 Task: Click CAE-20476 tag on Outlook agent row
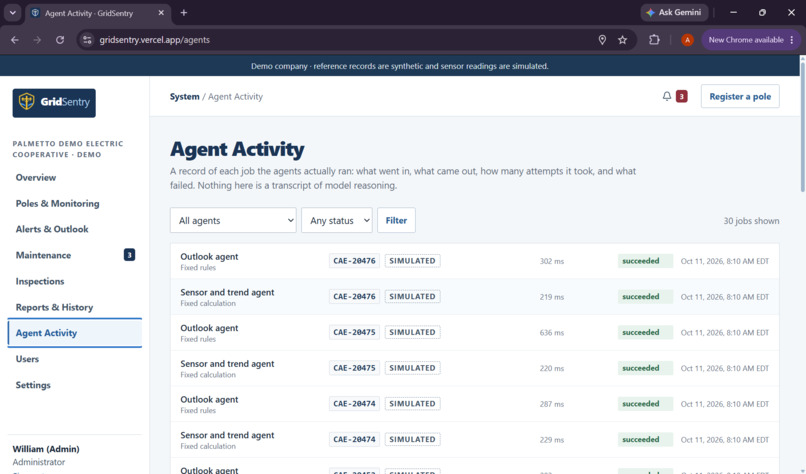(354, 261)
